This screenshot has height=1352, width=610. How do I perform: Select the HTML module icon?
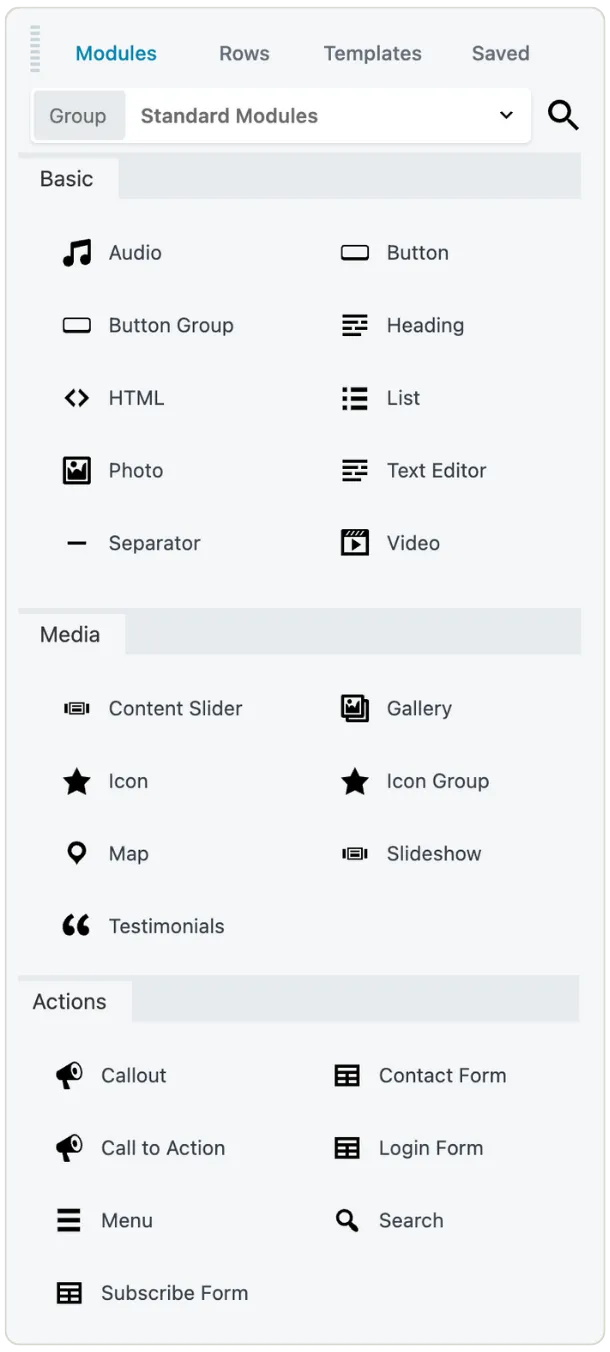76,398
